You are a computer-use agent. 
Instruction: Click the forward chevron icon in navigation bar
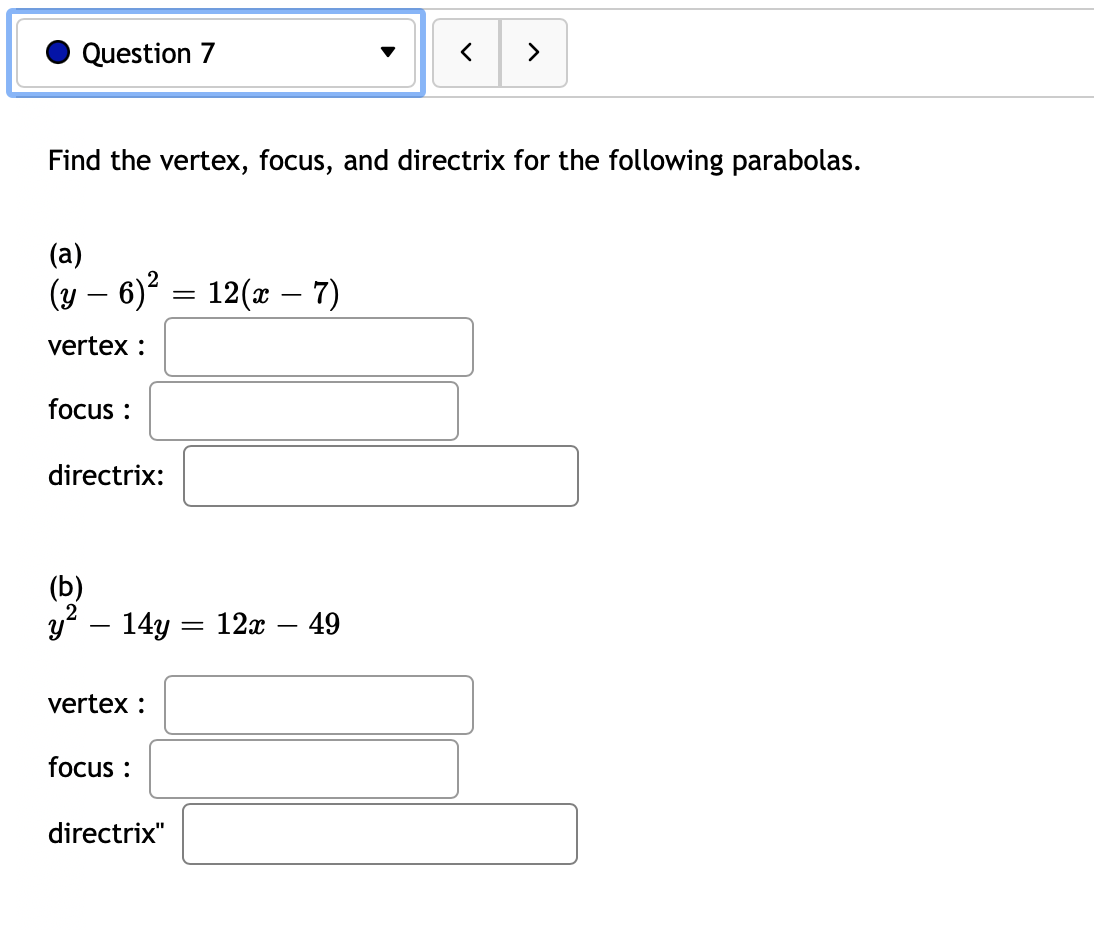pos(533,53)
